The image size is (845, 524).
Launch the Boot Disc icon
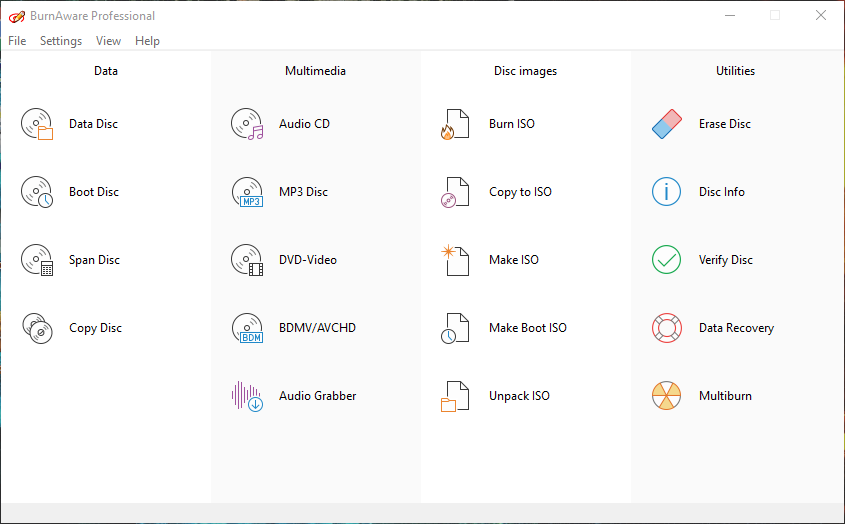pyautogui.click(x=37, y=192)
